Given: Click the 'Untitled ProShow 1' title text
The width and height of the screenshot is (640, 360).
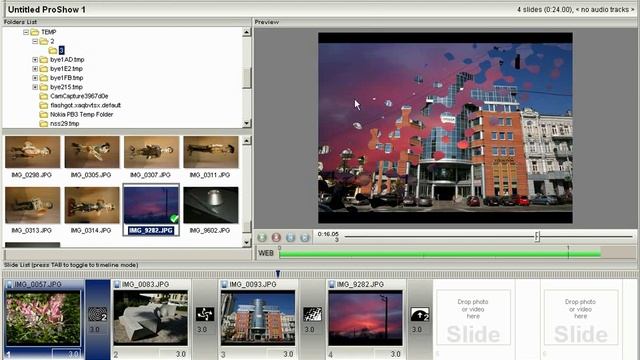Looking at the screenshot, I should [47, 9].
